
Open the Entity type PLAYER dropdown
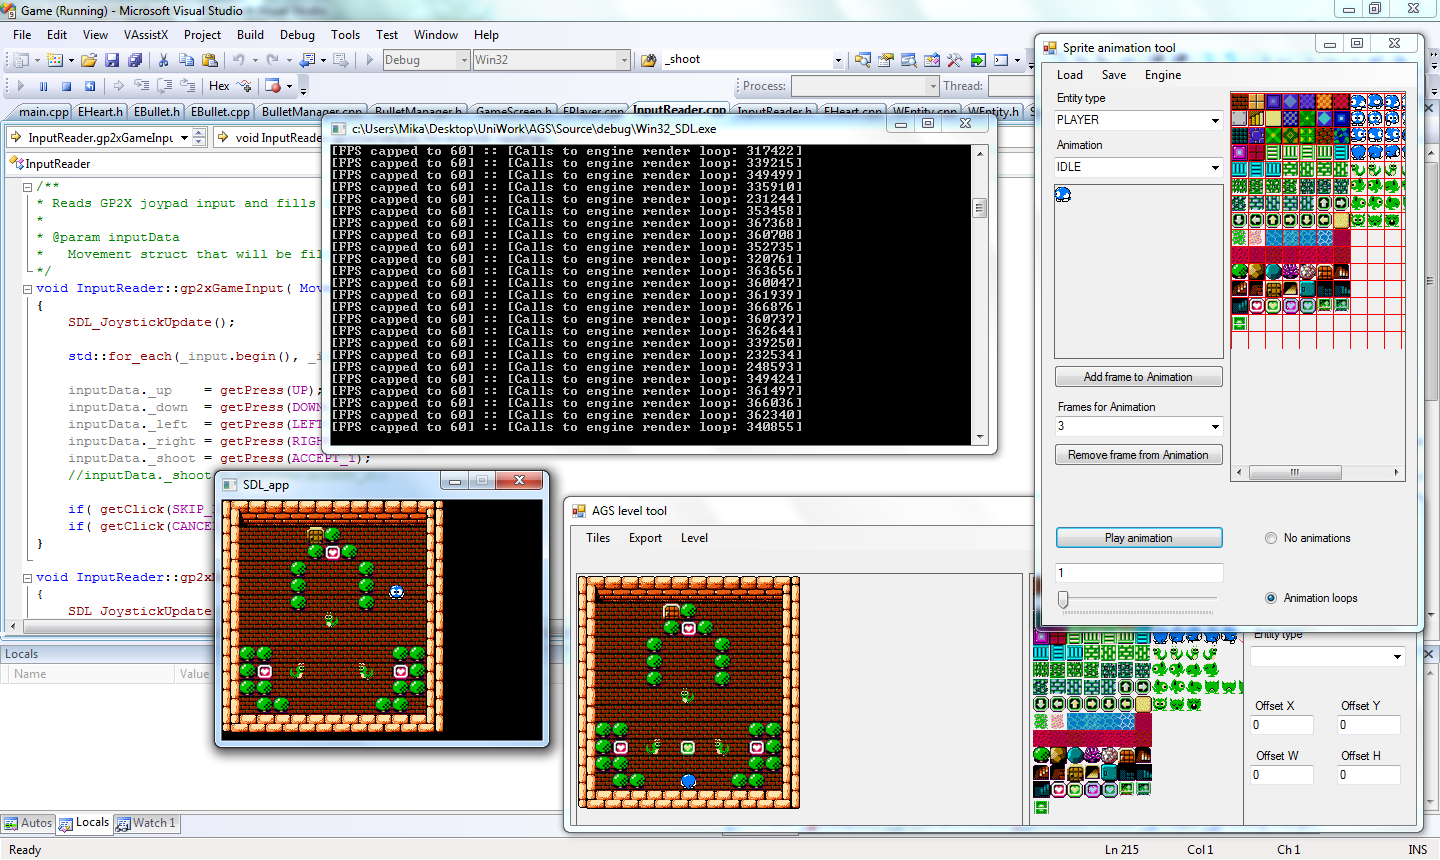click(x=1215, y=120)
